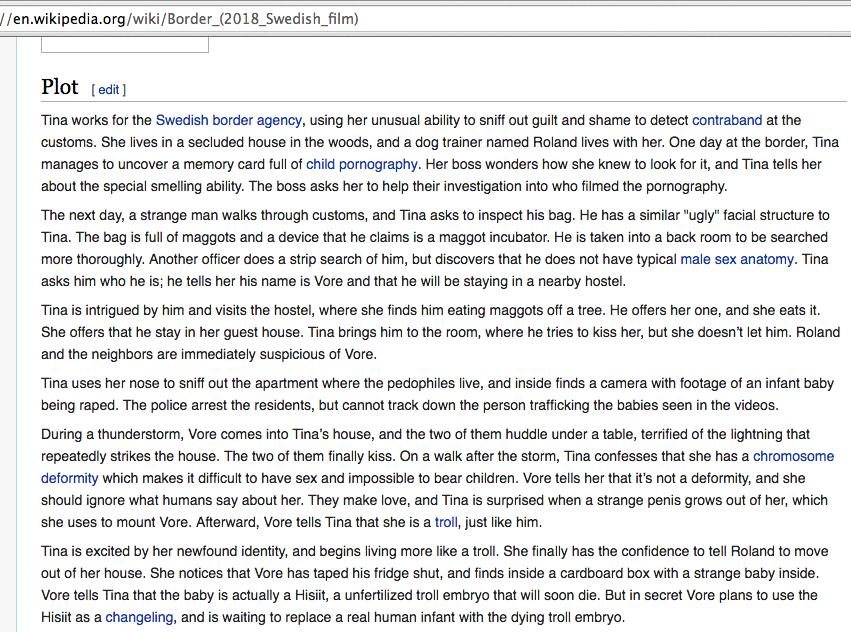Open the changeling article link
The width and height of the screenshot is (851, 632).
point(139,617)
